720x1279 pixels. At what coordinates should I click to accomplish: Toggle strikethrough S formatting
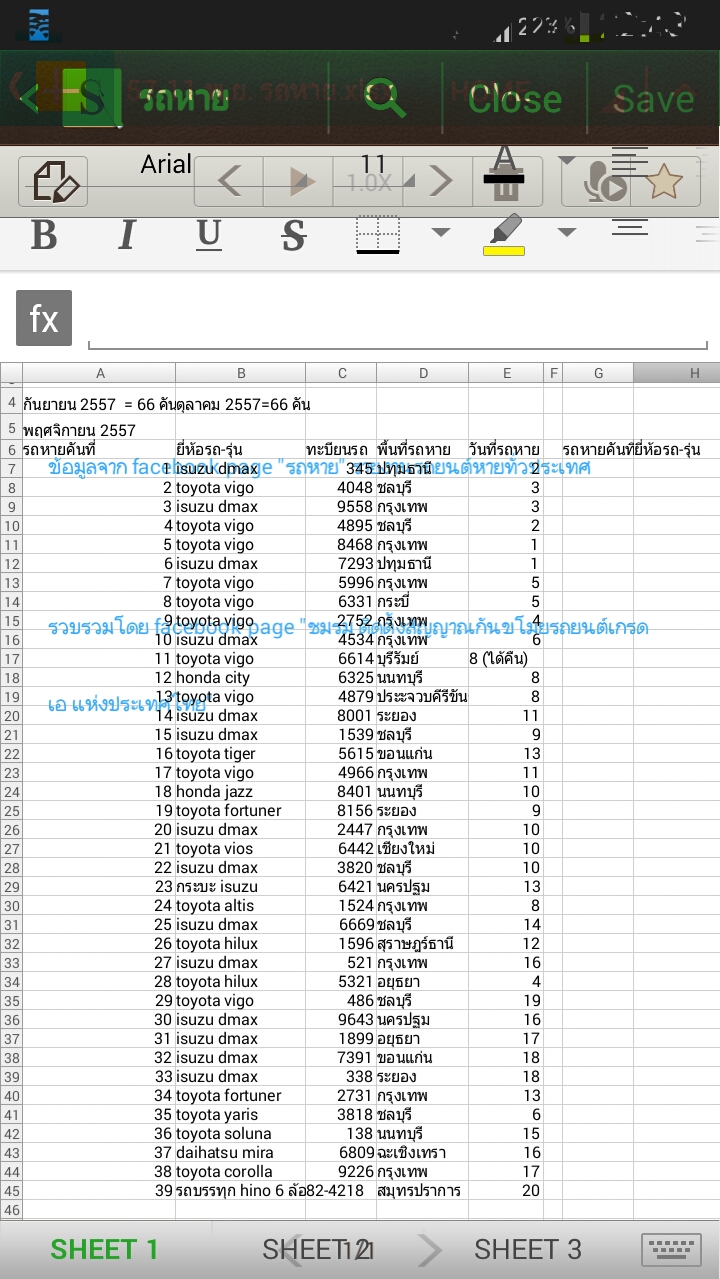293,235
